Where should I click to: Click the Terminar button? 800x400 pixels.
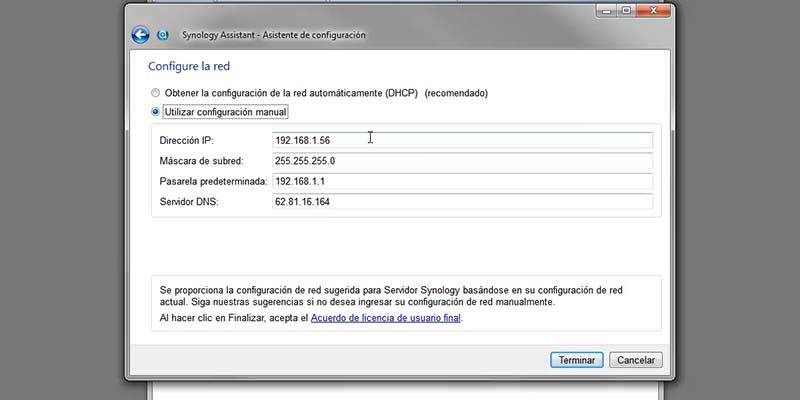pyautogui.click(x=577, y=360)
